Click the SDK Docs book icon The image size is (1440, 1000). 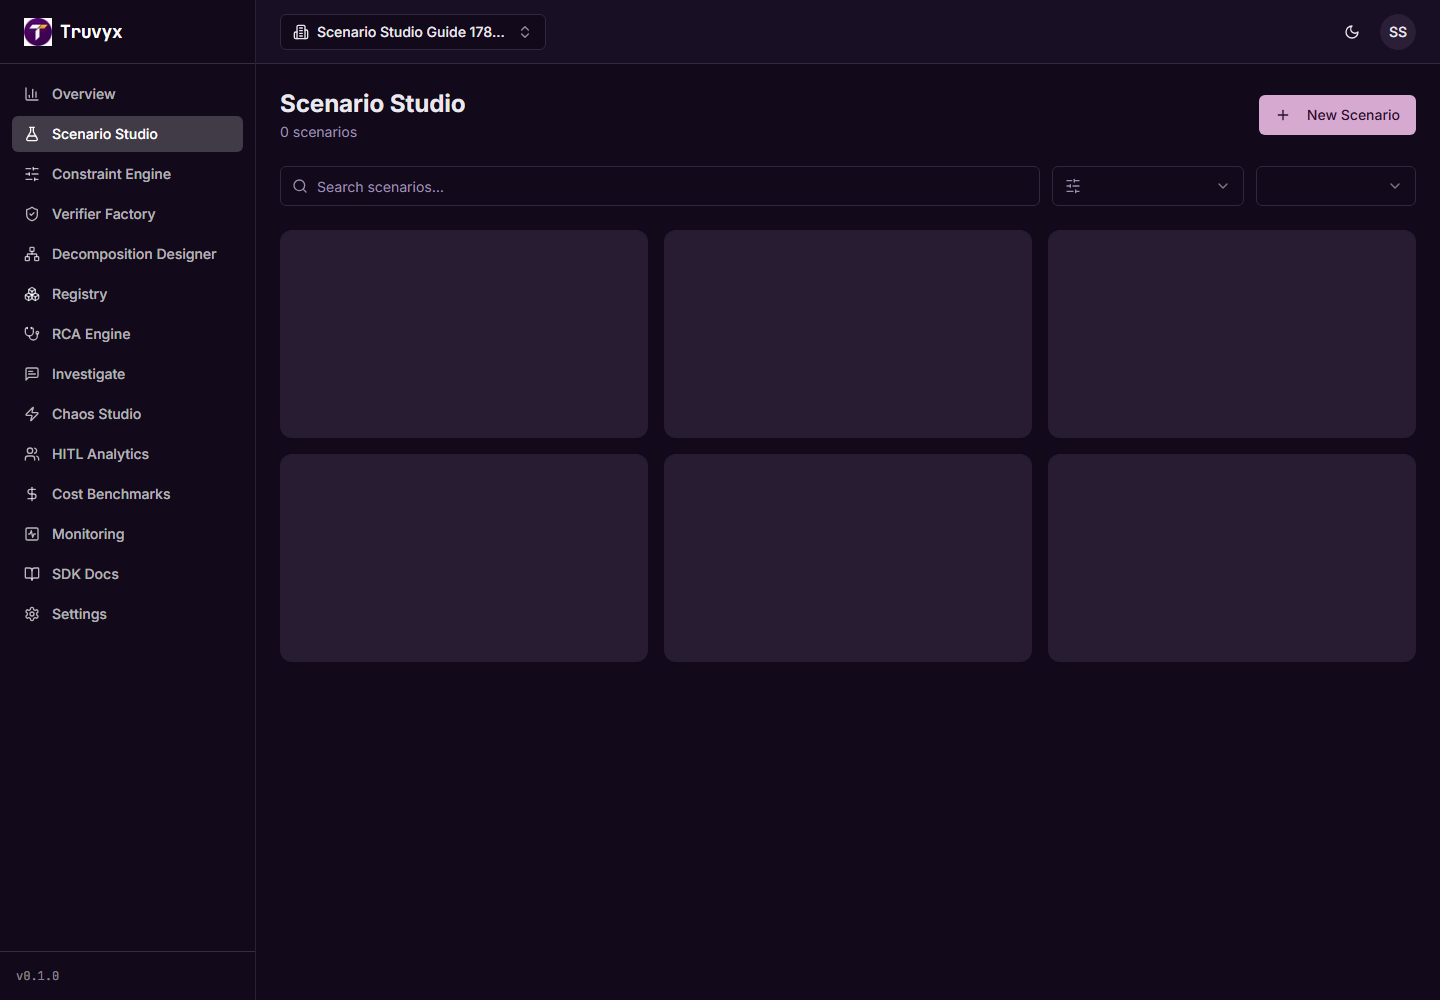pos(32,574)
